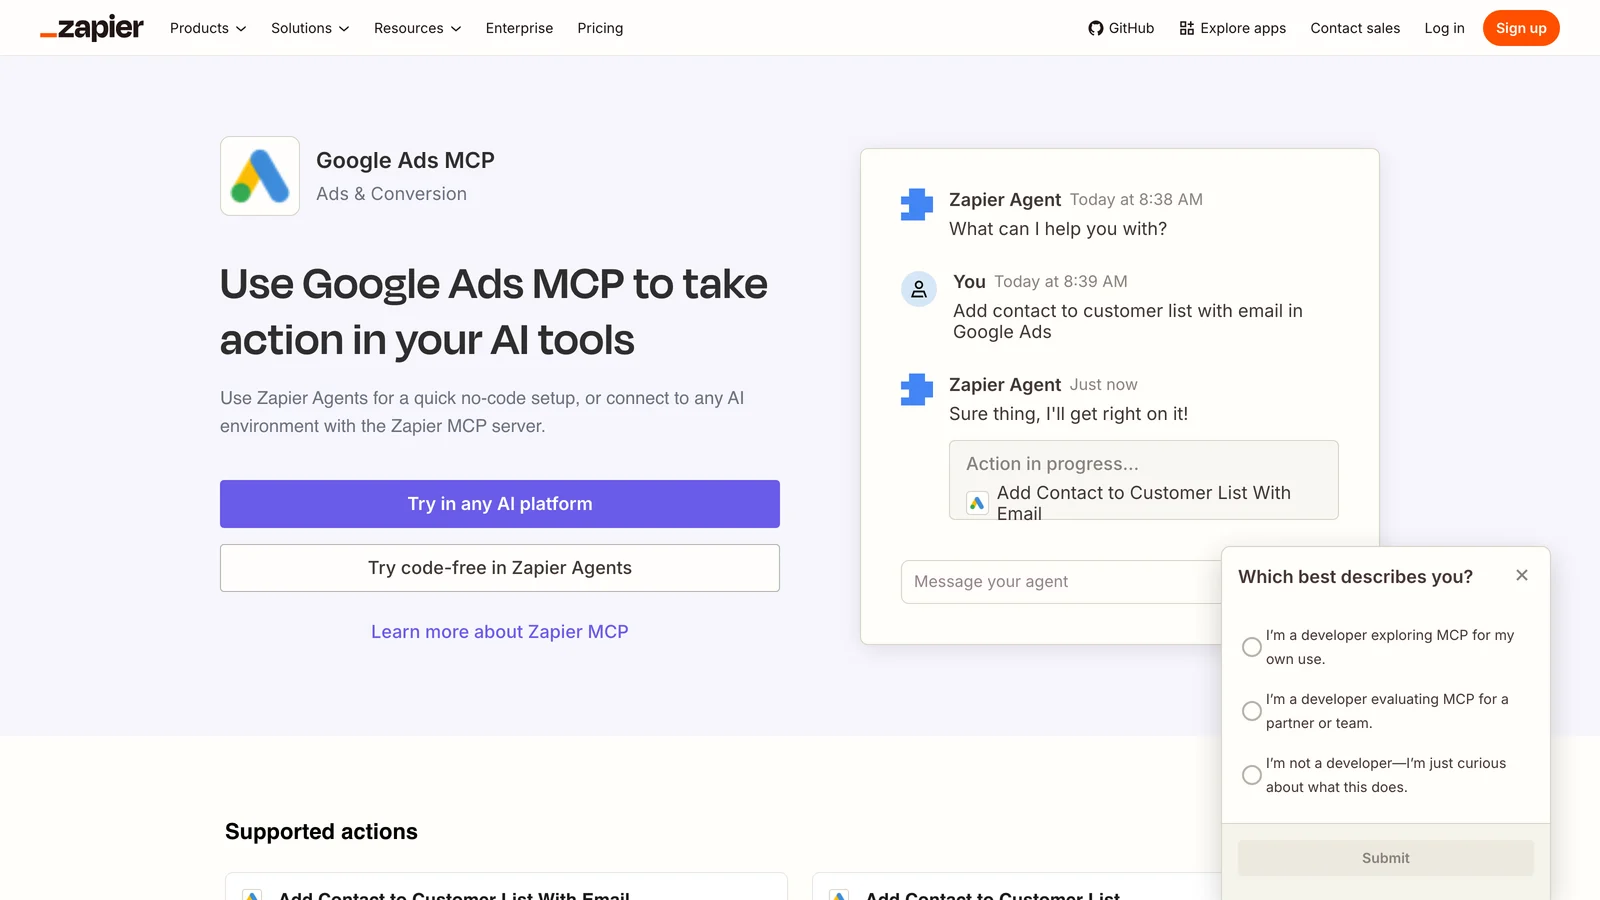Click 'Today at 8:38 AM' timestamp
Image resolution: width=1600 pixels, height=900 pixels.
coord(1136,200)
